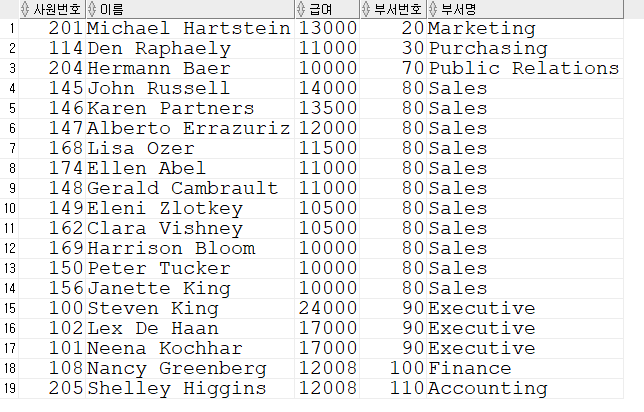
Task: Select the 부서명 column header
Action: [x=525, y=9]
